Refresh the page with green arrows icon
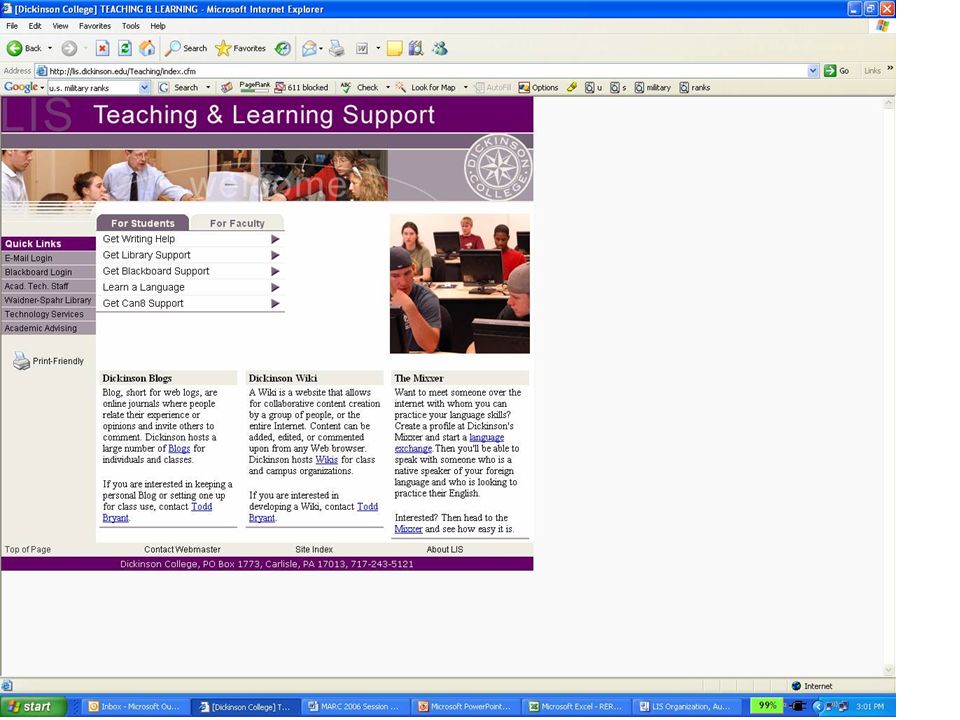960x720 pixels. click(x=125, y=48)
